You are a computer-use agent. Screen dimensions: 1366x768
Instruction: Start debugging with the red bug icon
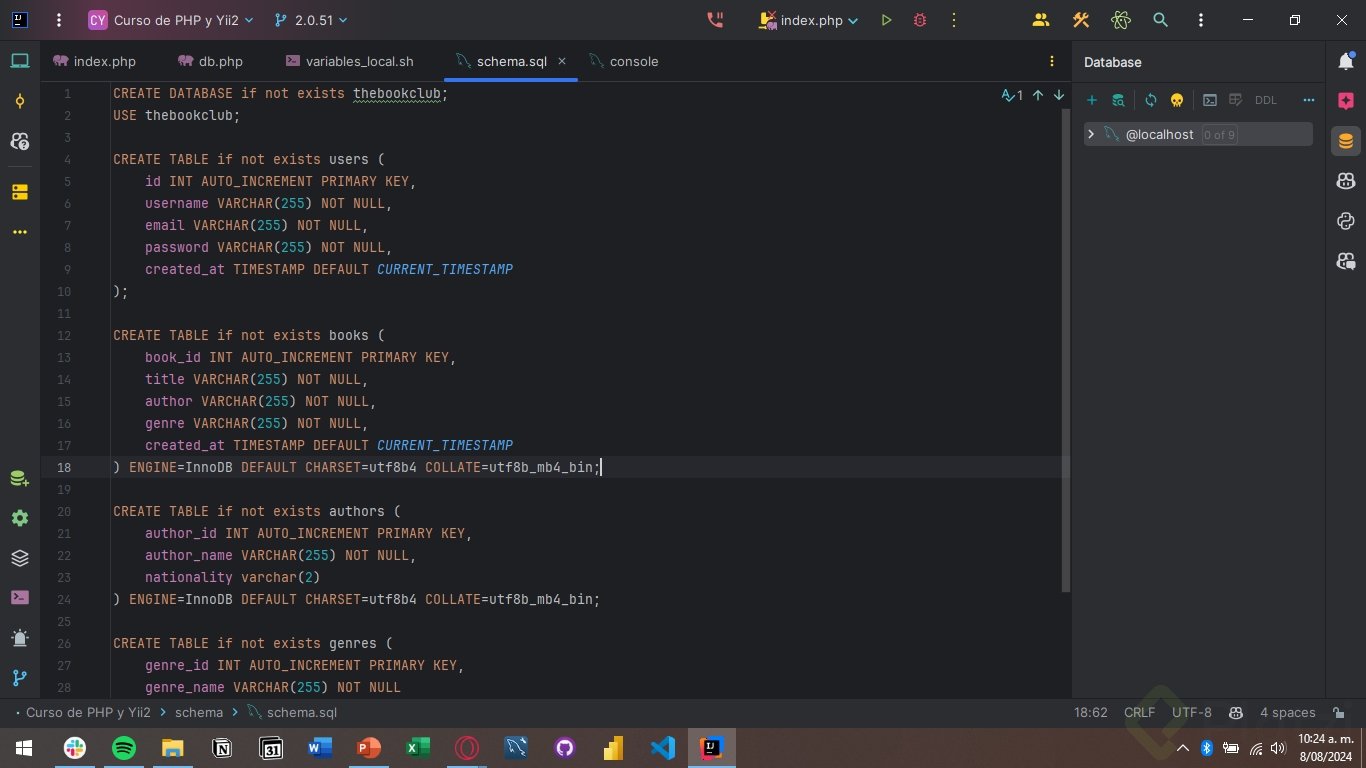pyautogui.click(x=920, y=20)
